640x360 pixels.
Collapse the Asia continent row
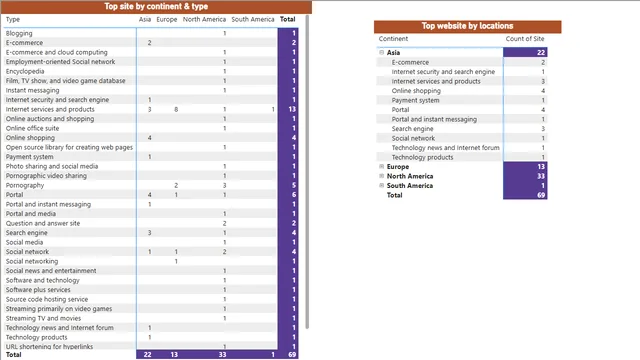point(382,52)
